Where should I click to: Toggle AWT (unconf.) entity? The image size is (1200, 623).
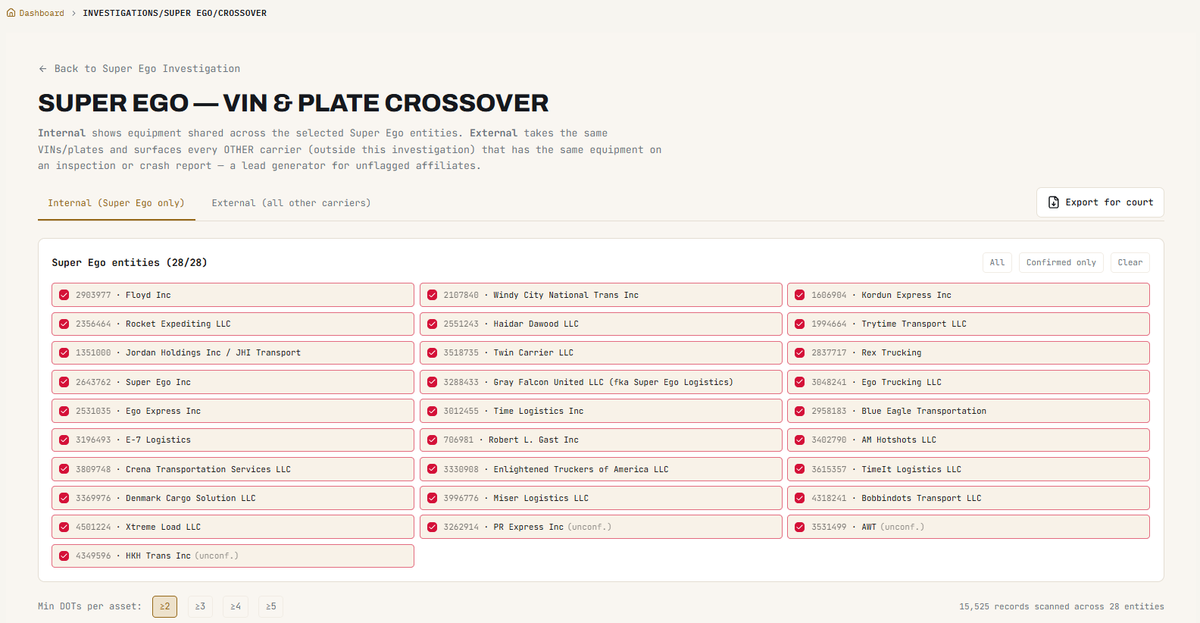[968, 527]
